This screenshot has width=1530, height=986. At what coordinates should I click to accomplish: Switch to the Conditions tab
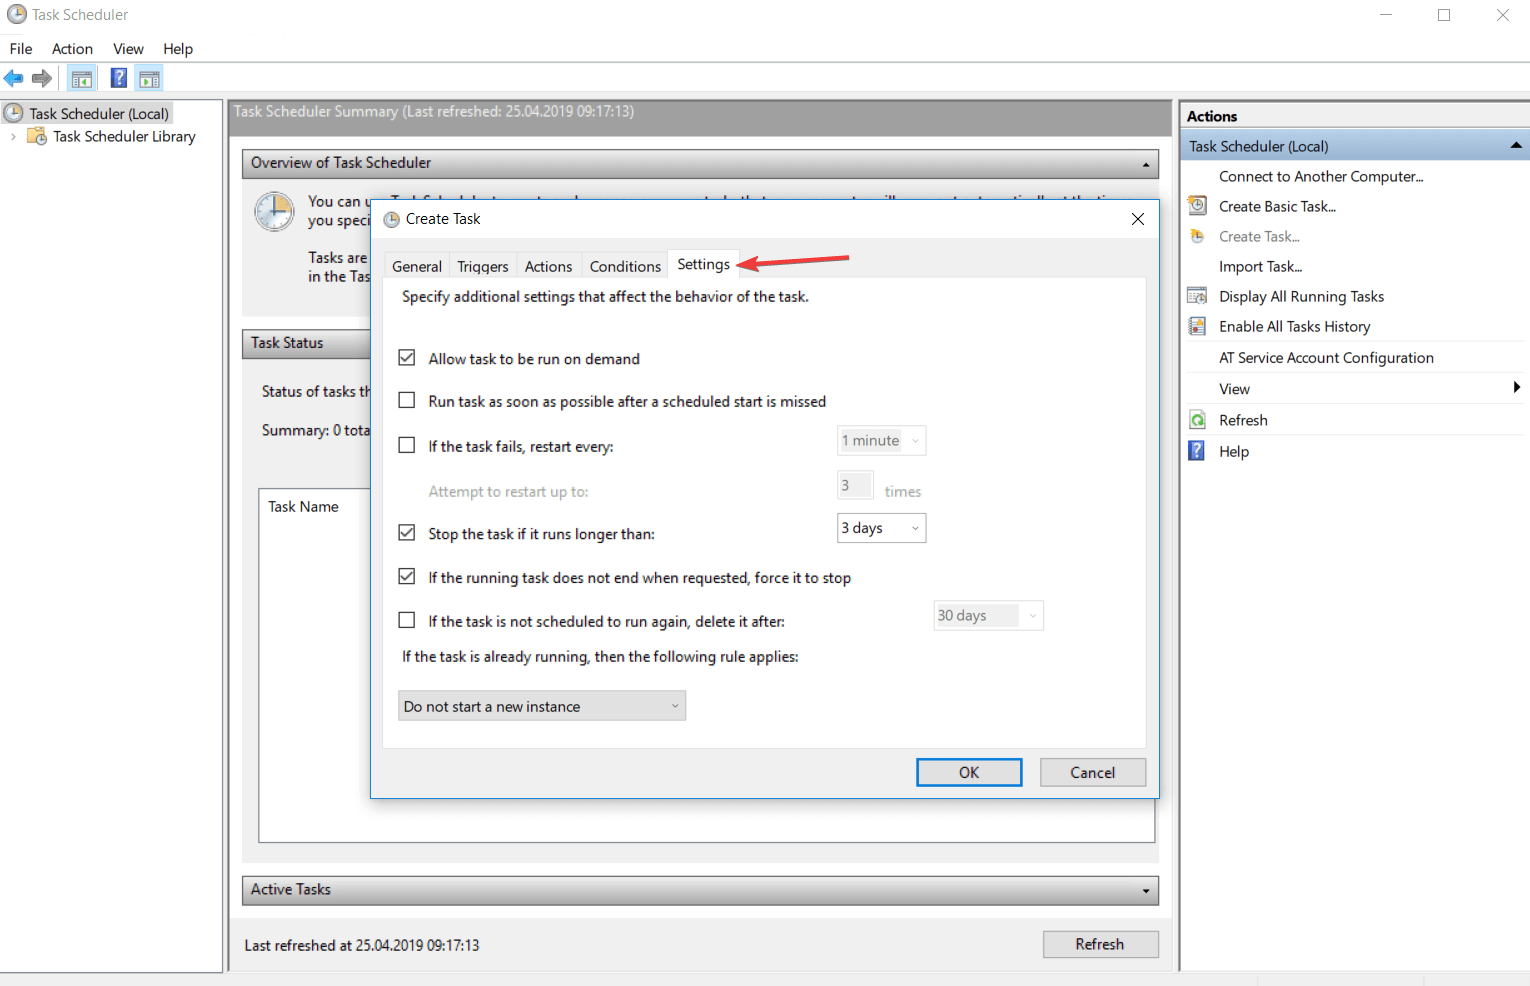point(624,265)
